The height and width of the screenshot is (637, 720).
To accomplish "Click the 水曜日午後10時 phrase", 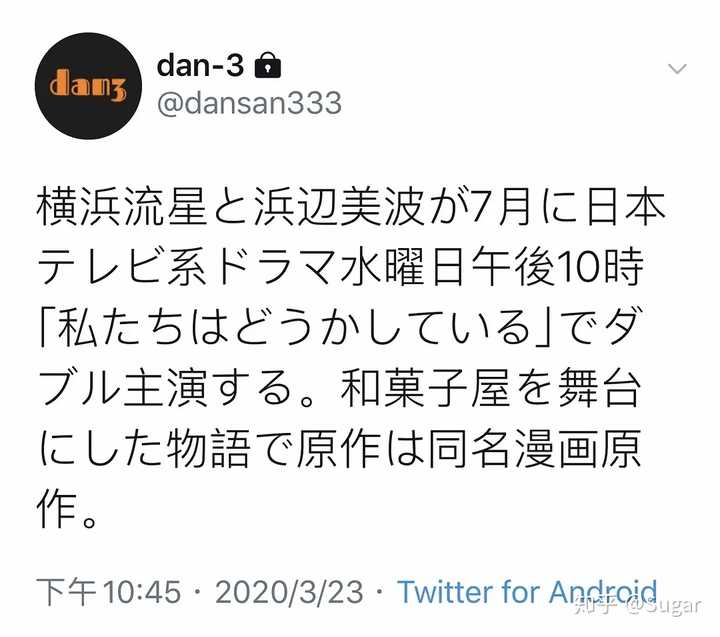I will pyautogui.click(x=492, y=265).
